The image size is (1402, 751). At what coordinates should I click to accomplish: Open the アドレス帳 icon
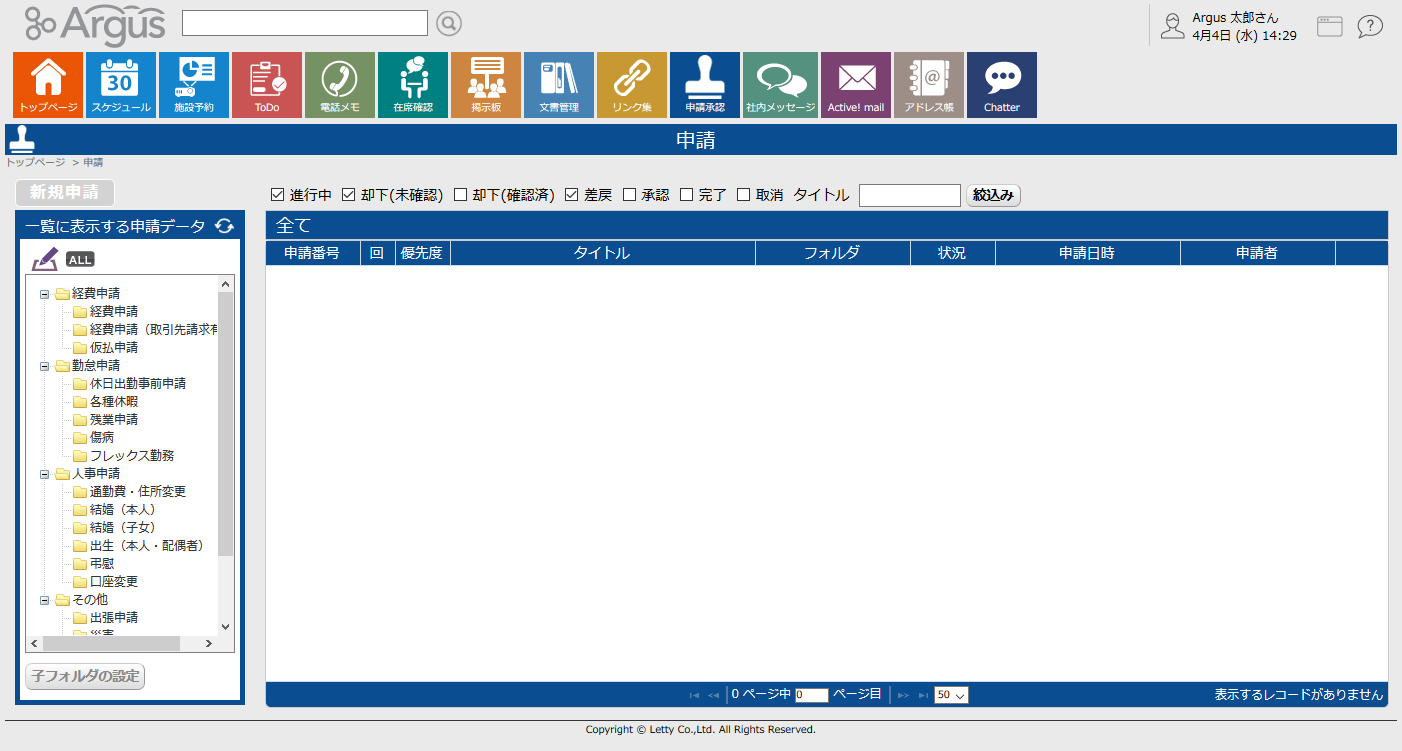point(929,85)
